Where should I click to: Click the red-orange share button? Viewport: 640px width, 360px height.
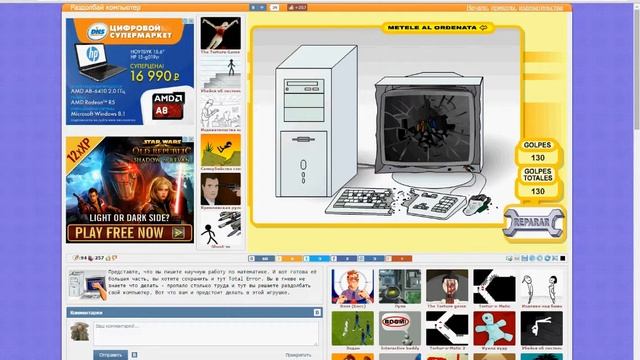coord(399,258)
